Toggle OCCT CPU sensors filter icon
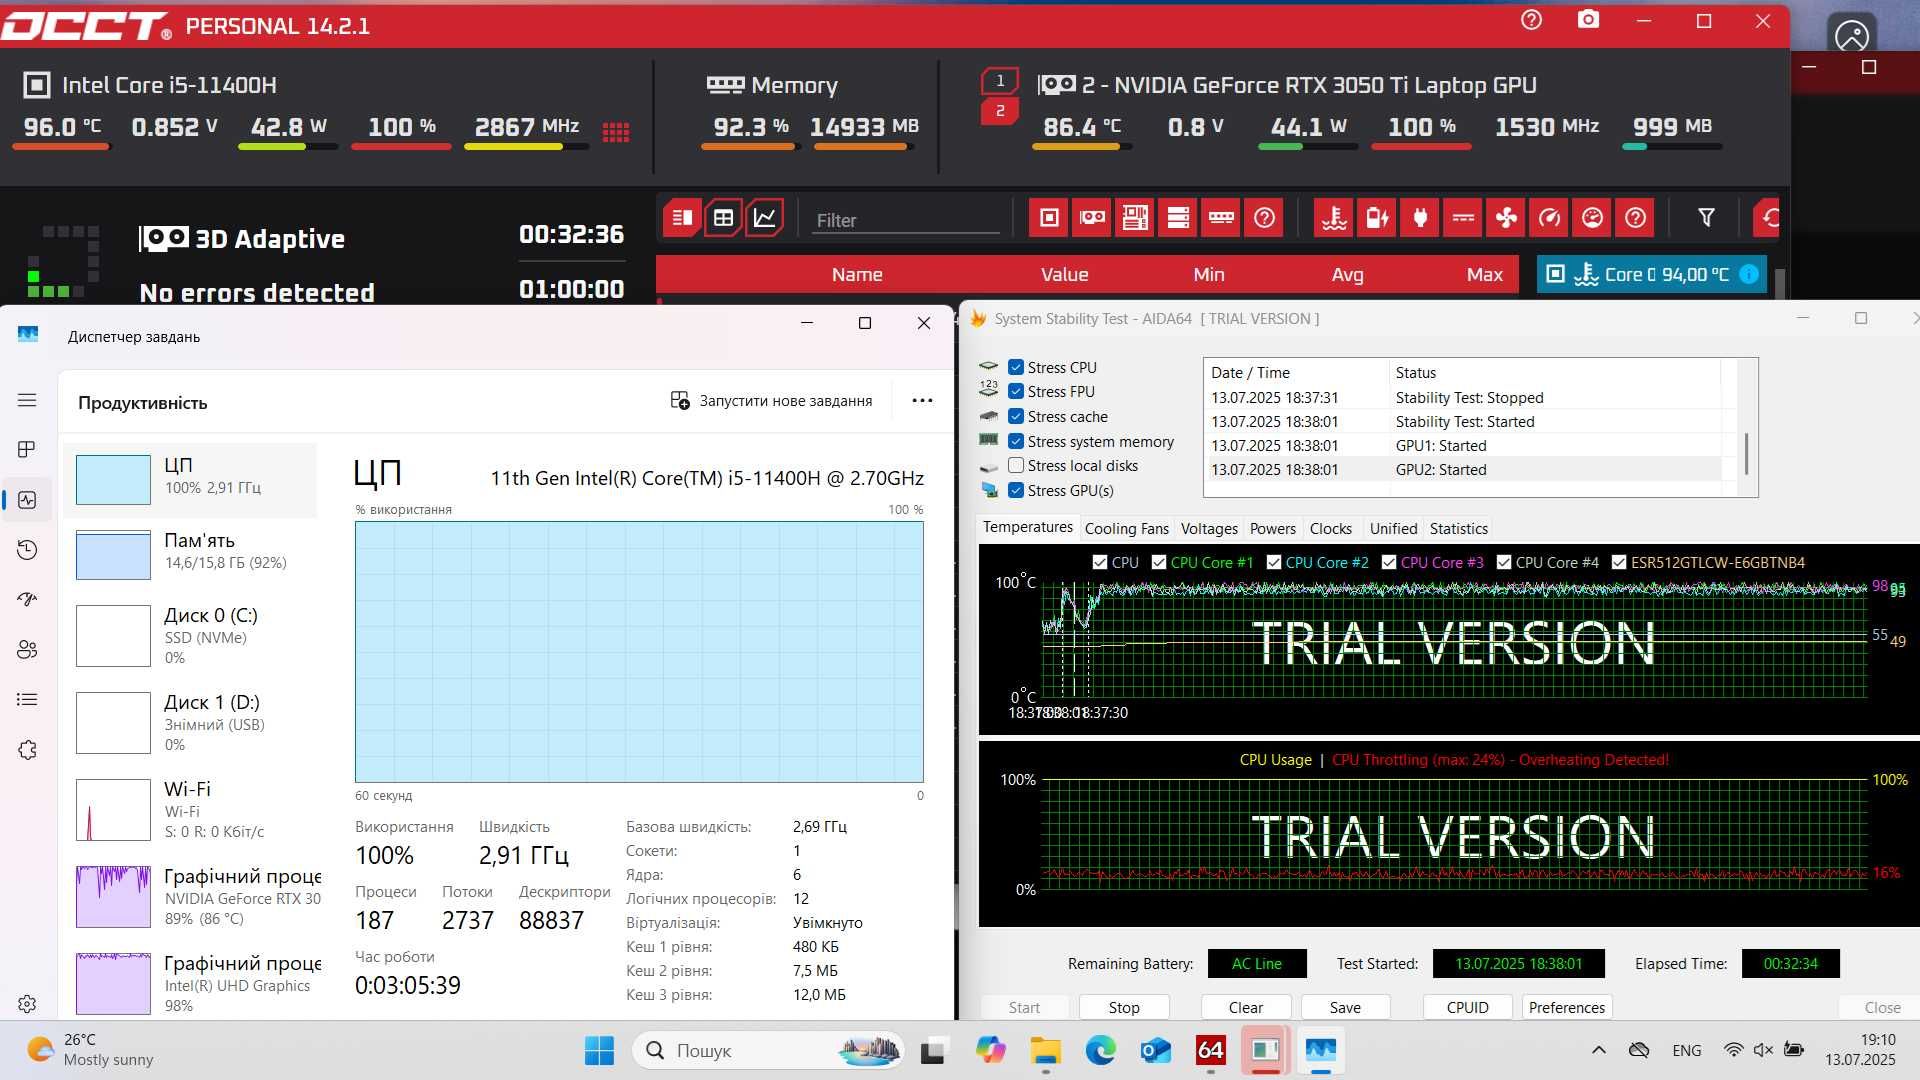1920x1080 pixels. (1049, 217)
